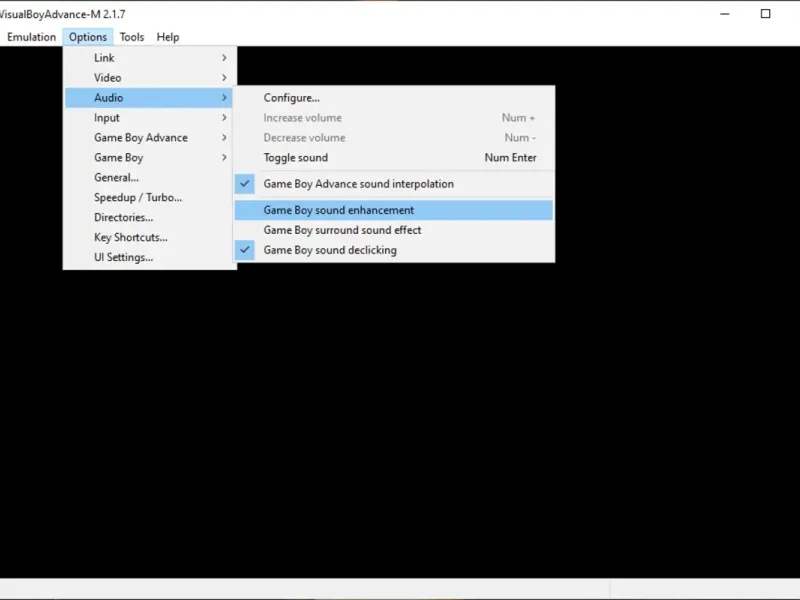Click the Audio row chevron arrow

224,97
